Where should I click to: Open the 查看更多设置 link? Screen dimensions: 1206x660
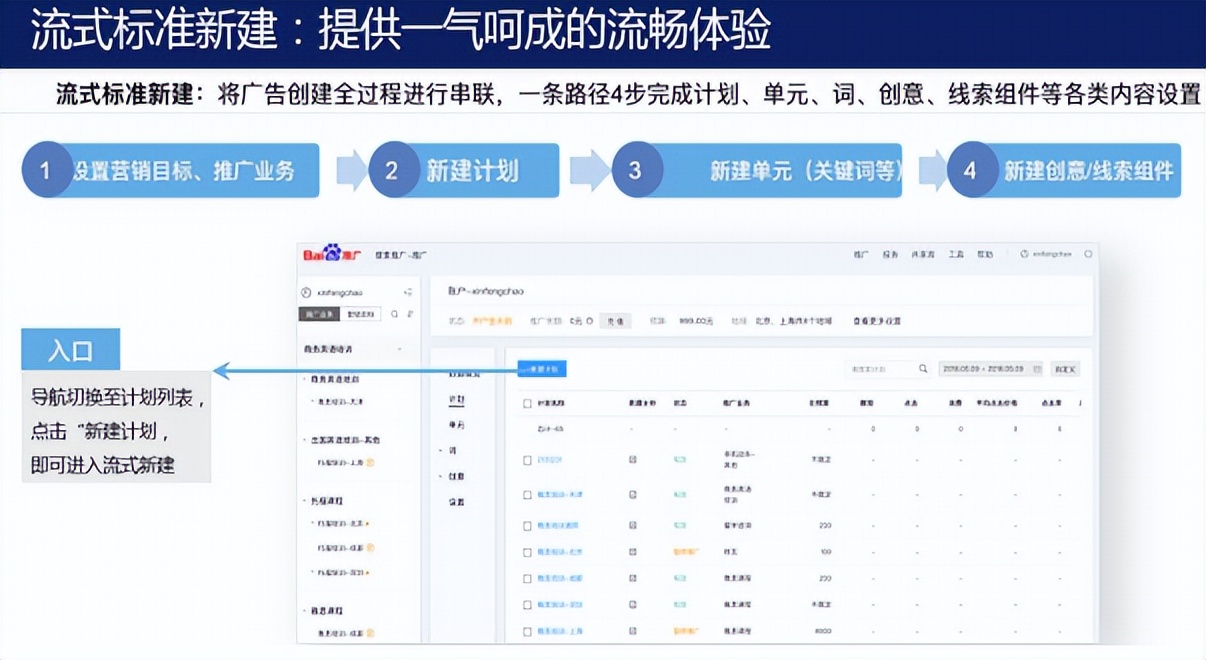tap(877, 321)
